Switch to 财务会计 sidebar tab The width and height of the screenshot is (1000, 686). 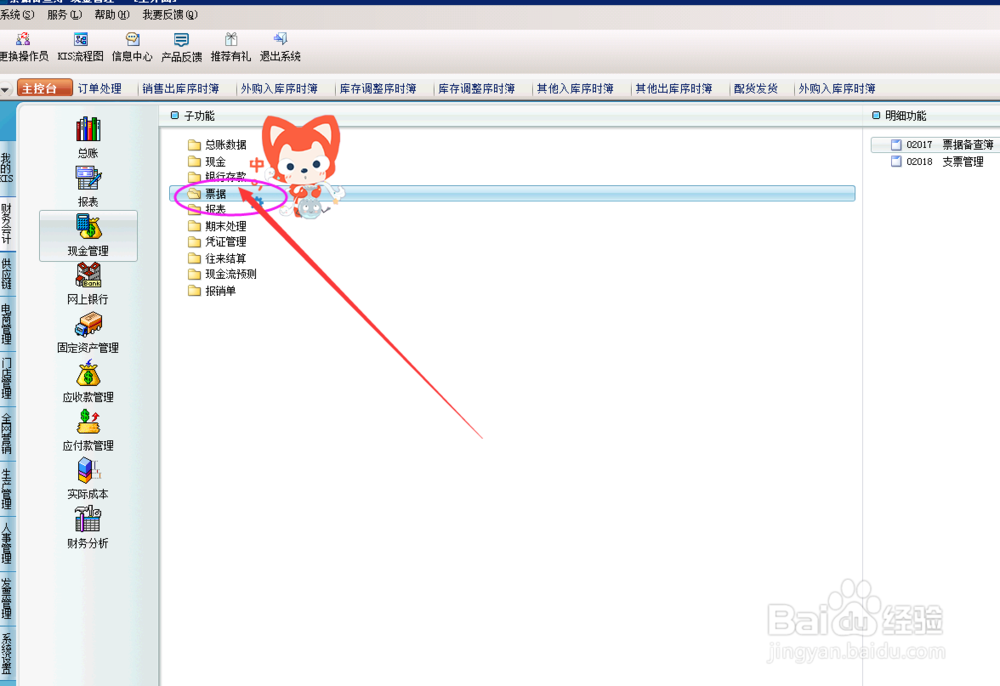pyautogui.click(x=6, y=223)
